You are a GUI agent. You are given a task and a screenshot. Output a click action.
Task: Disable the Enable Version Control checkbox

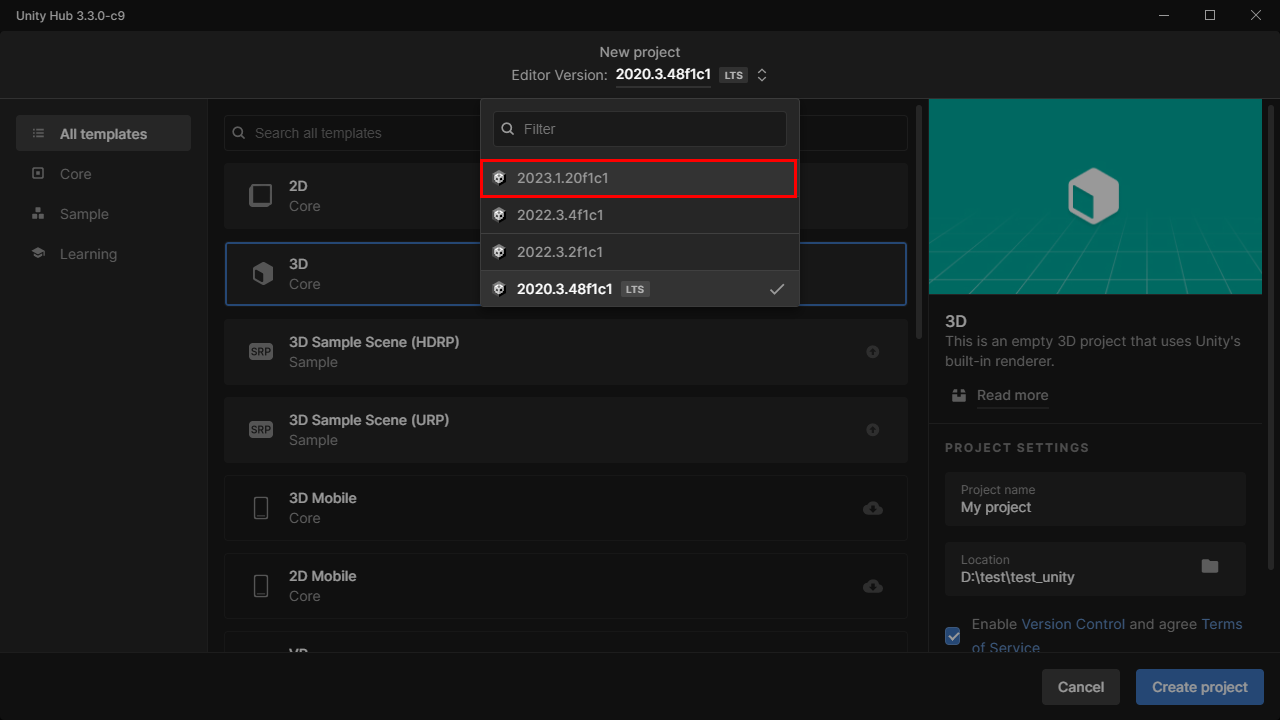[952, 636]
